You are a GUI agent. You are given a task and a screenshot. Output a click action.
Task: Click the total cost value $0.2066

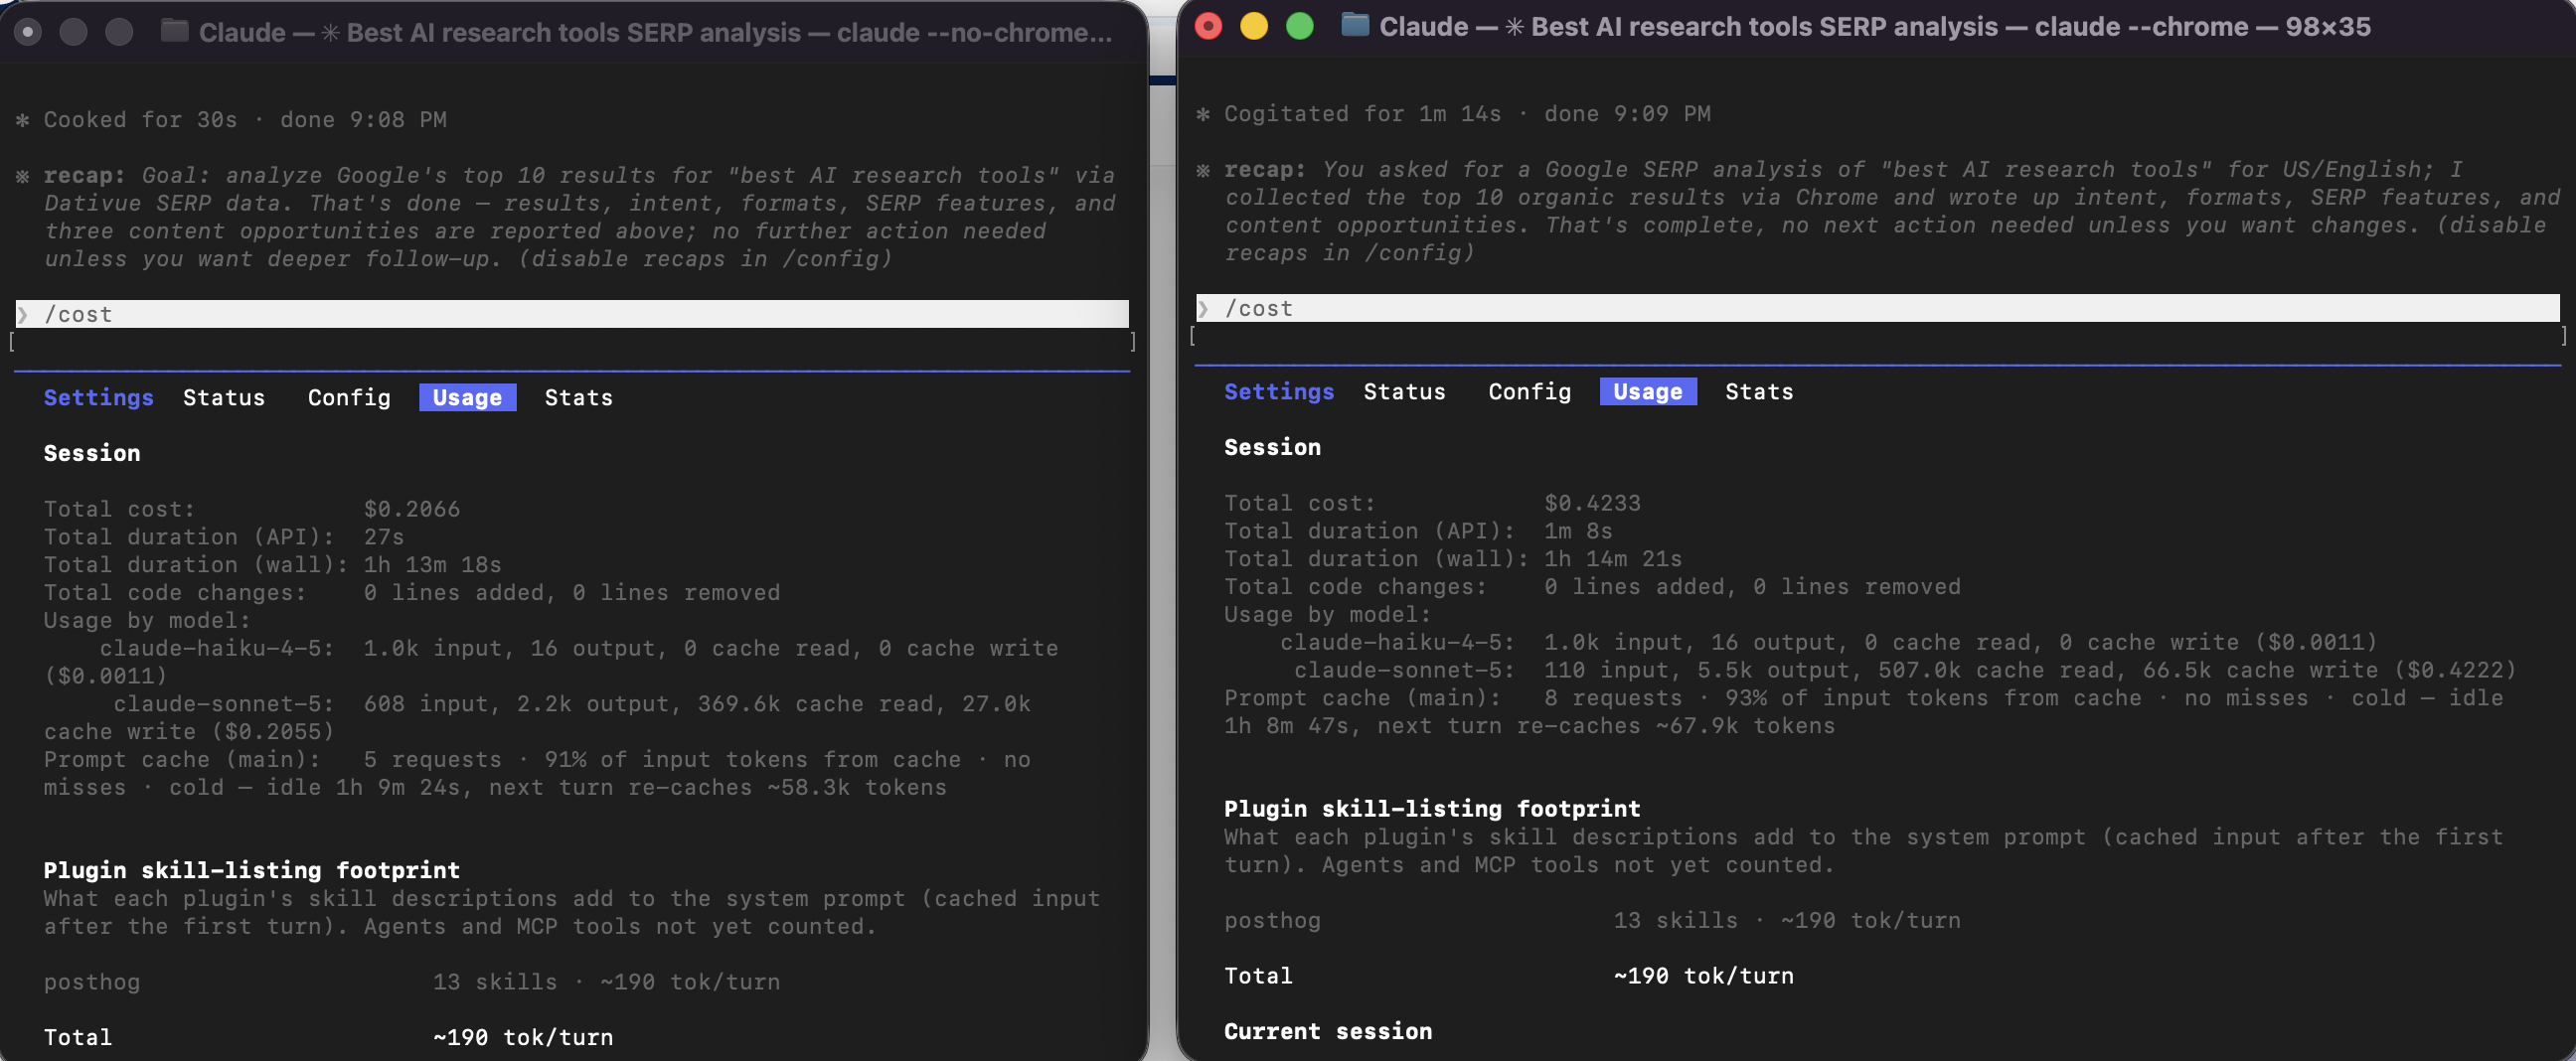[411, 509]
